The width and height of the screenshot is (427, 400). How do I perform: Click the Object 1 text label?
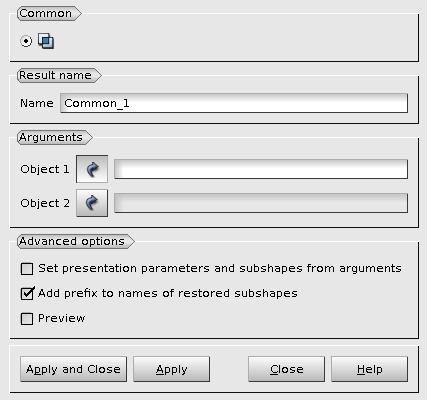pos(45,169)
